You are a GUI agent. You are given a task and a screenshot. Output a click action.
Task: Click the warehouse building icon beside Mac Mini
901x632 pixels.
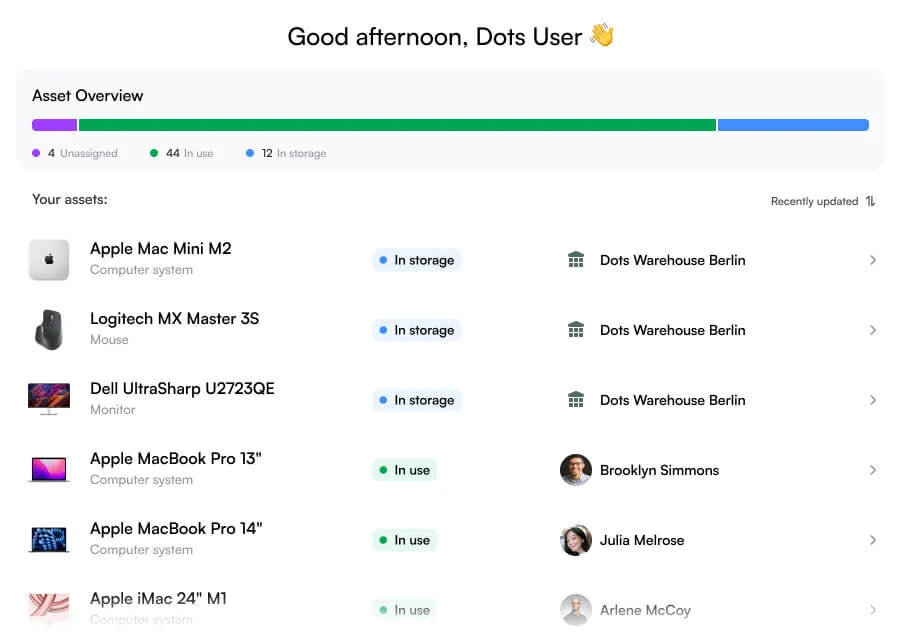[x=576, y=260]
